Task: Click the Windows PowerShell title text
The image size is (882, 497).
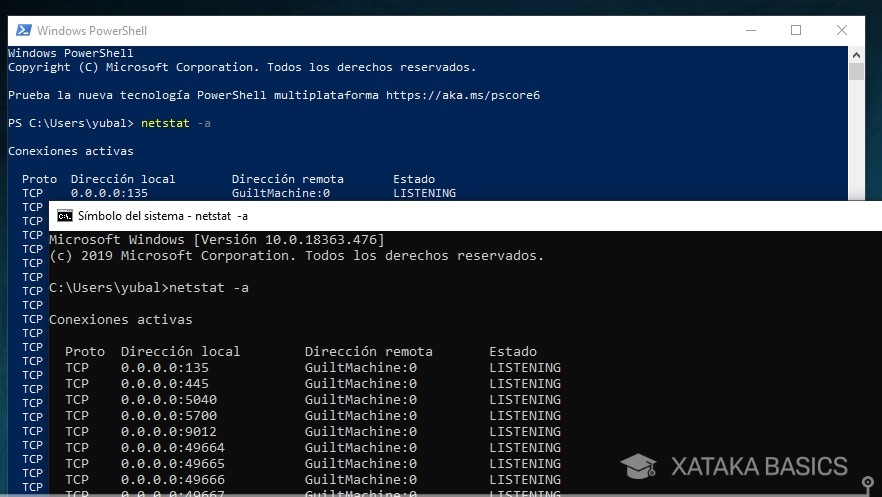Action: [92, 30]
